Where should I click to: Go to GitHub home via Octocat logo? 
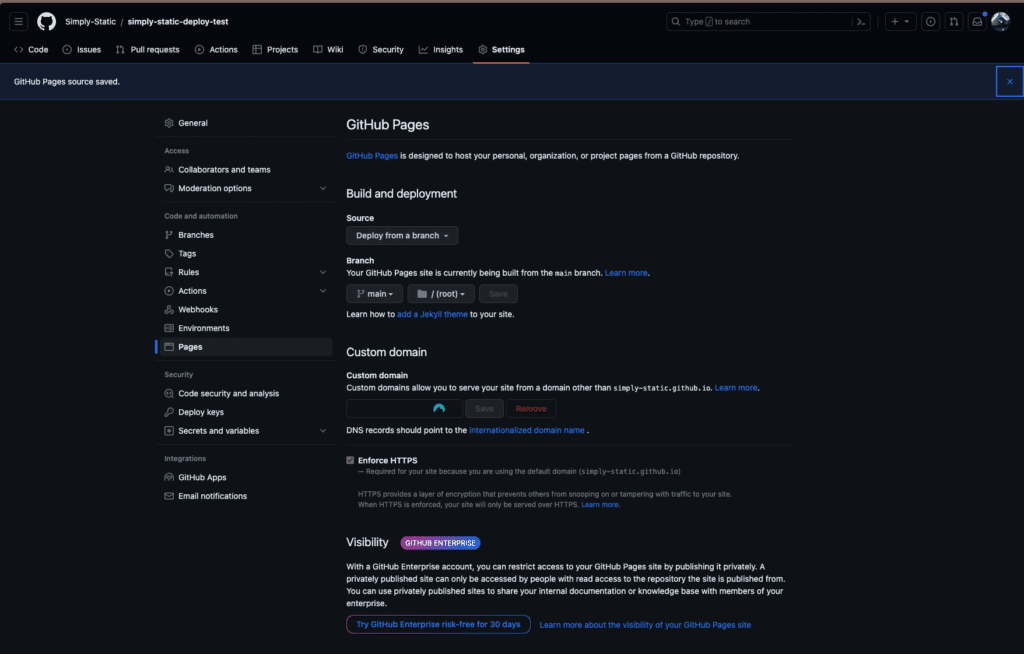pos(46,22)
